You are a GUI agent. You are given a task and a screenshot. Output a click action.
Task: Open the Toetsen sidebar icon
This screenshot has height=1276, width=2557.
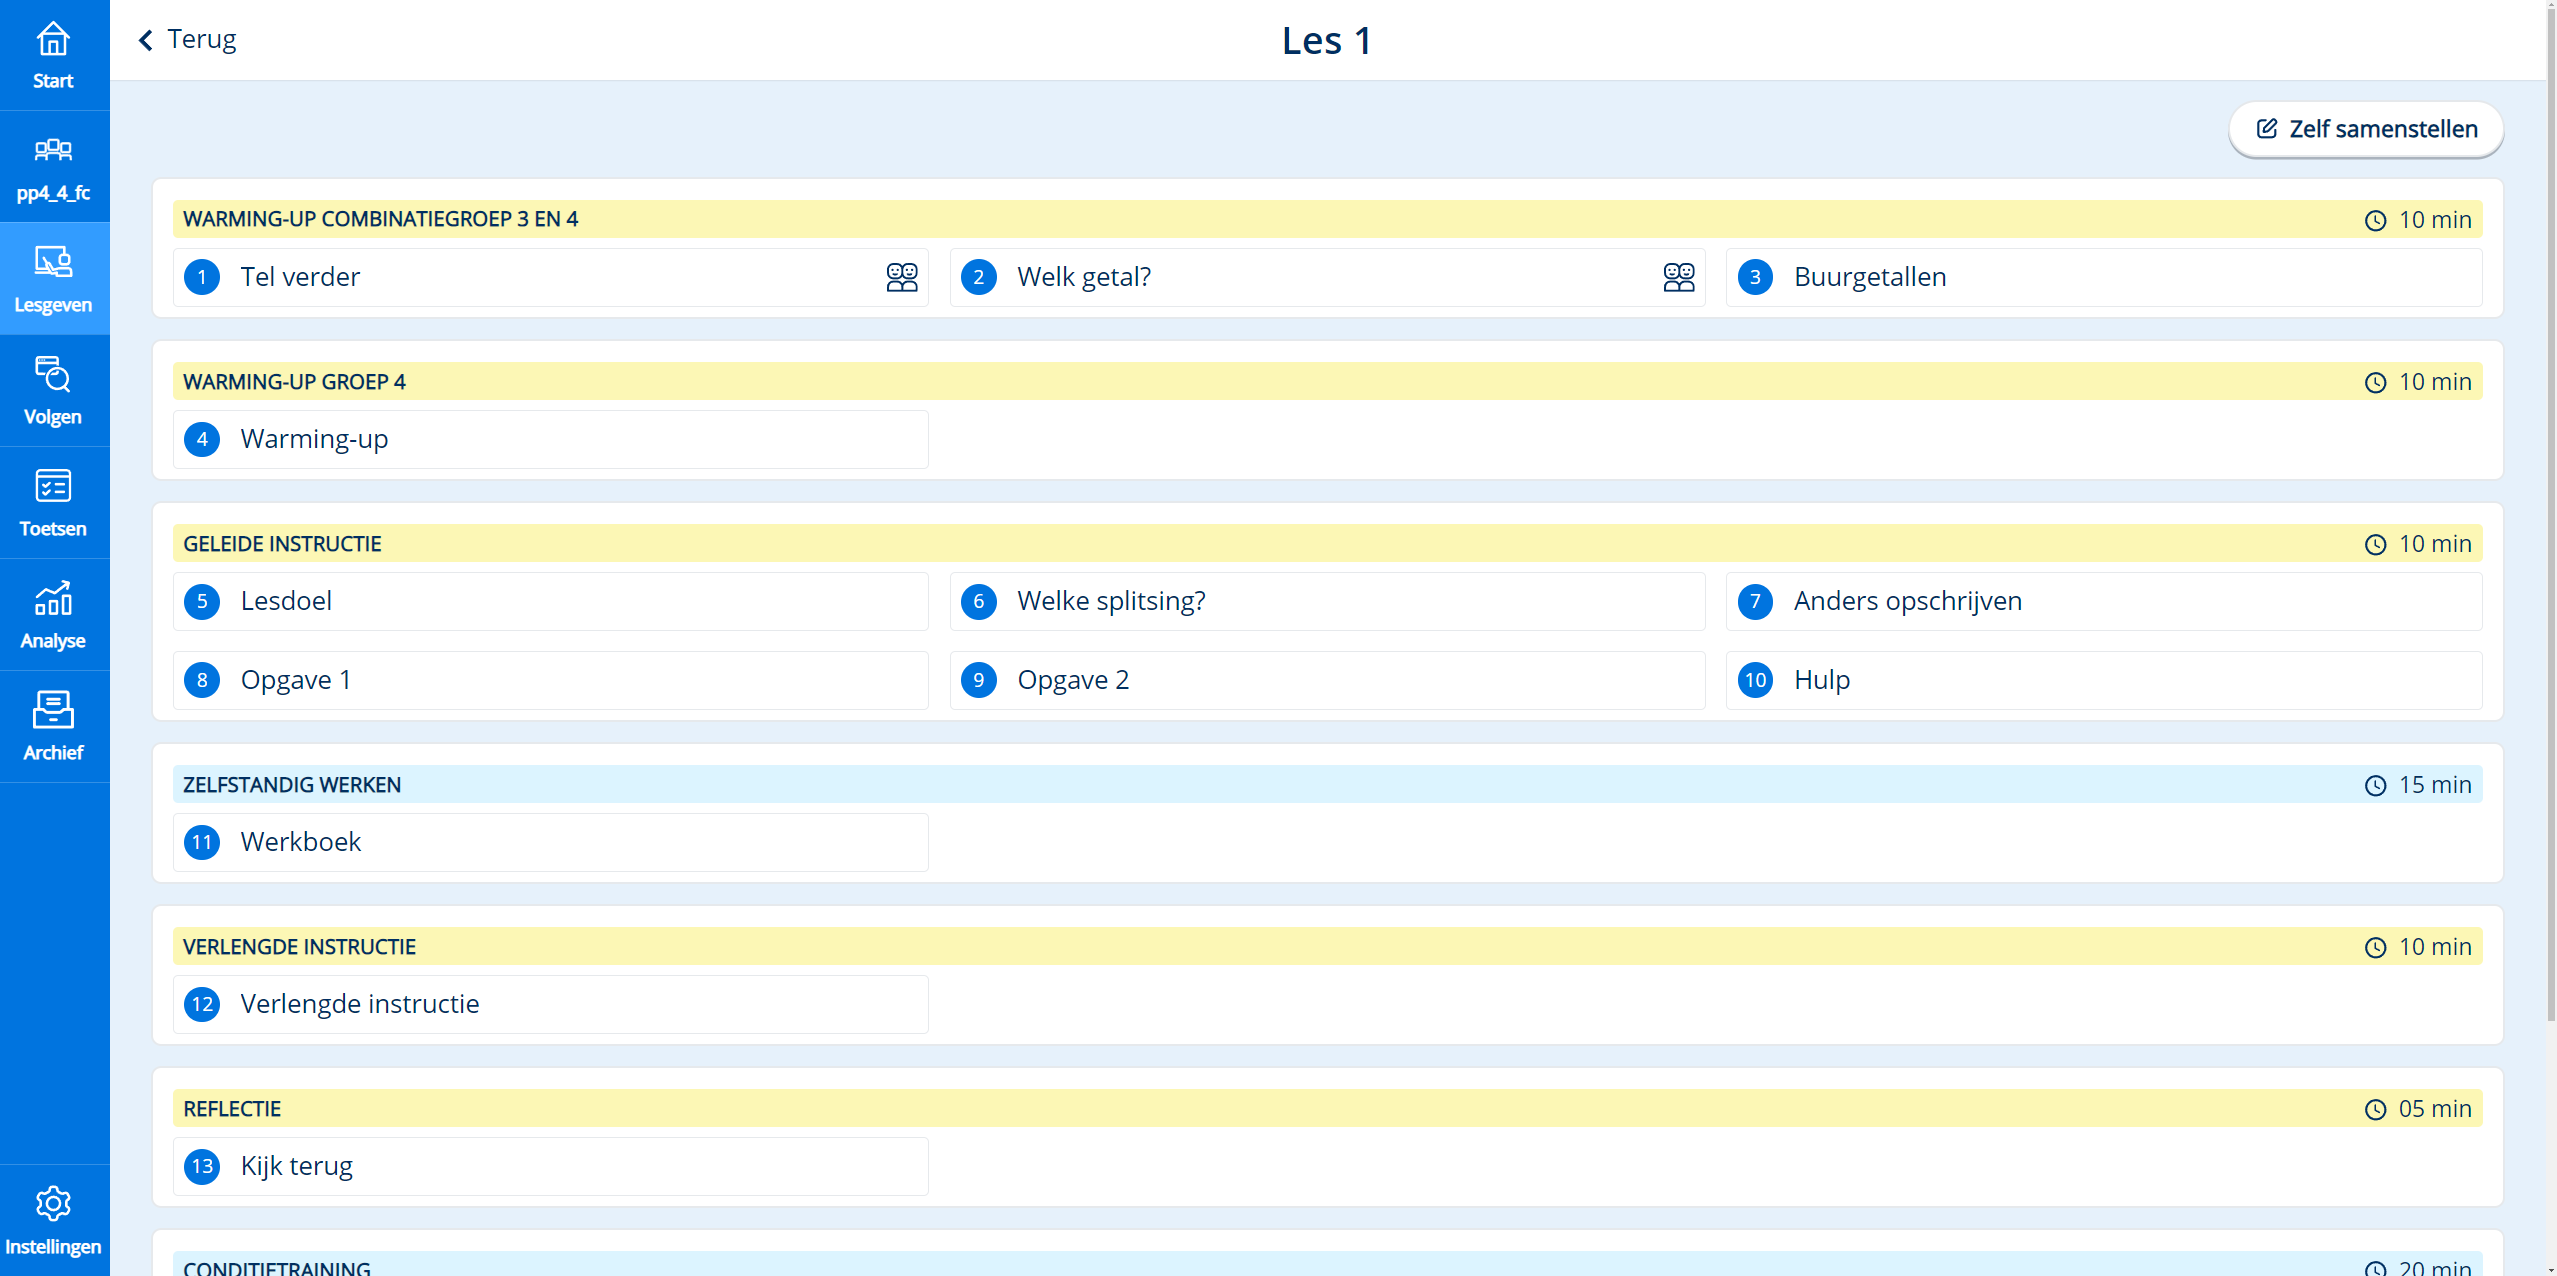53,486
